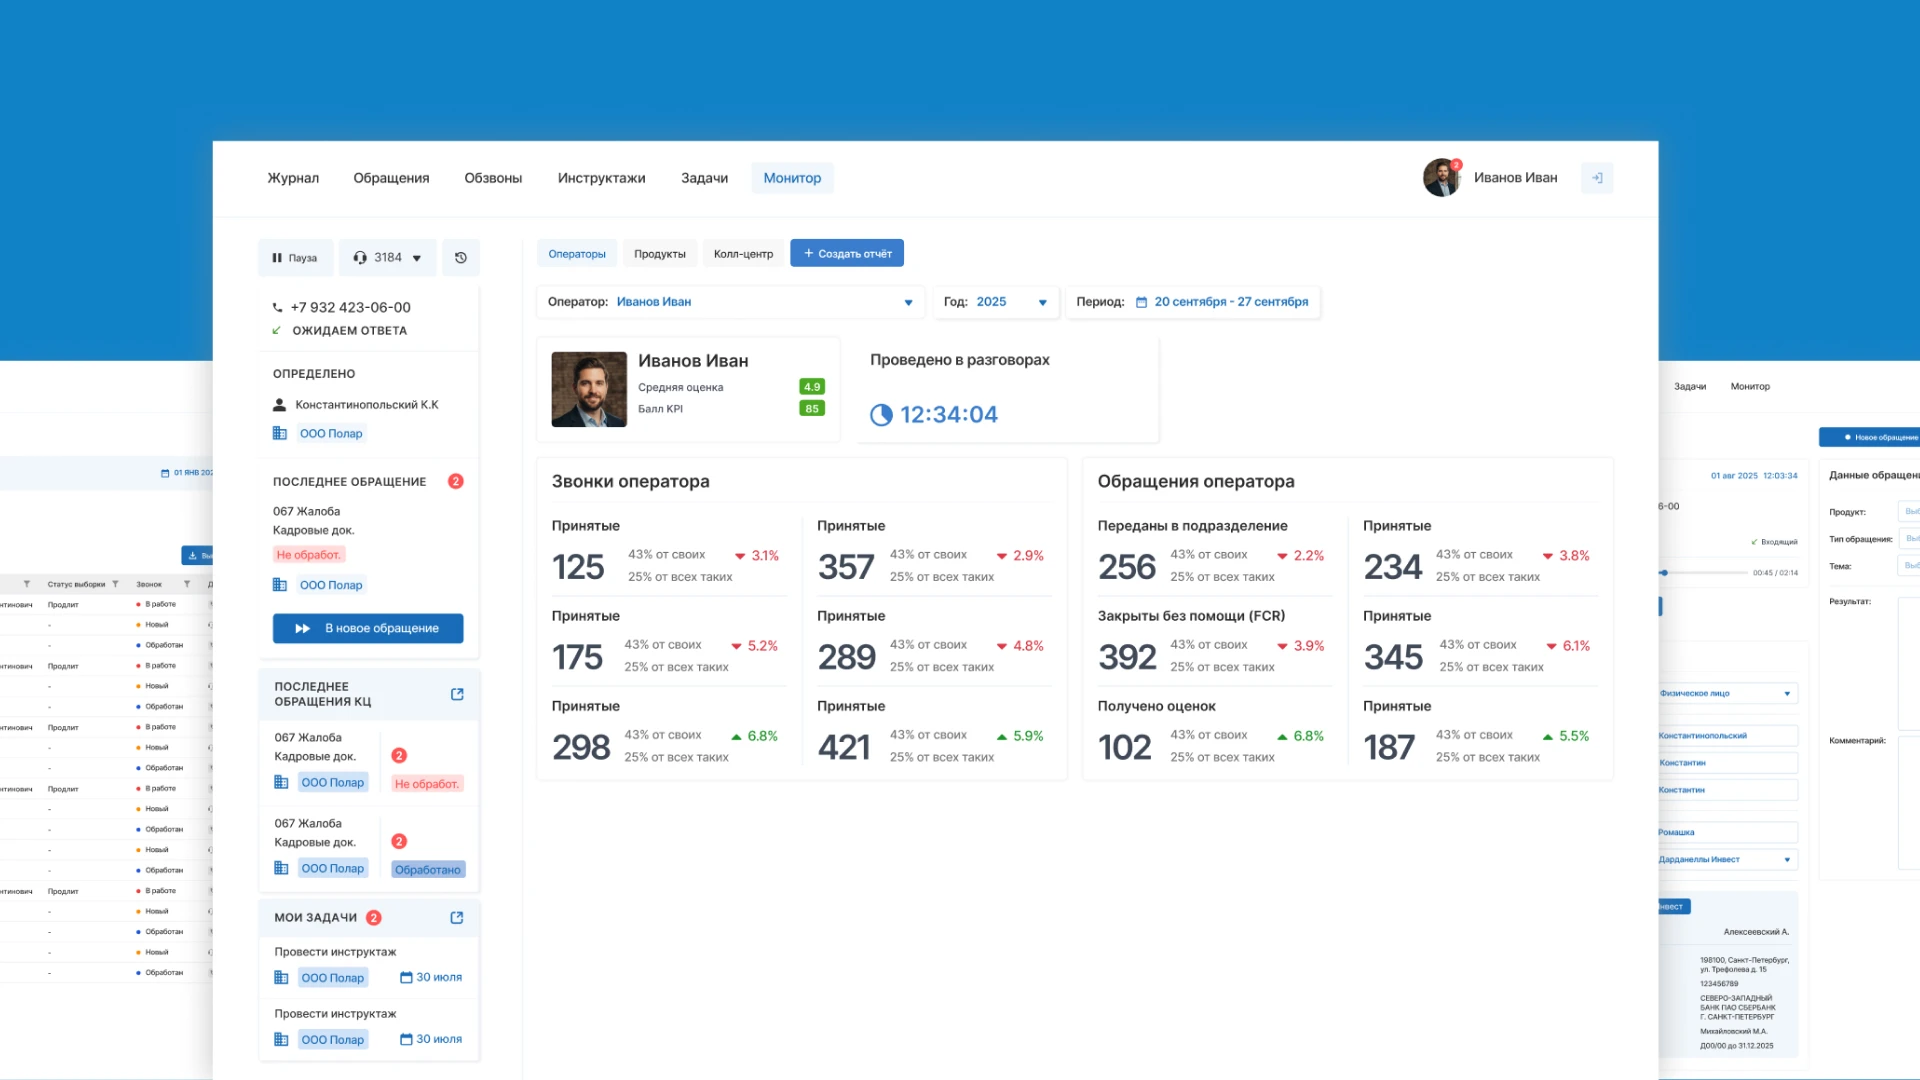Click the call history clock icon
This screenshot has width=1920, height=1080.
click(461, 258)
